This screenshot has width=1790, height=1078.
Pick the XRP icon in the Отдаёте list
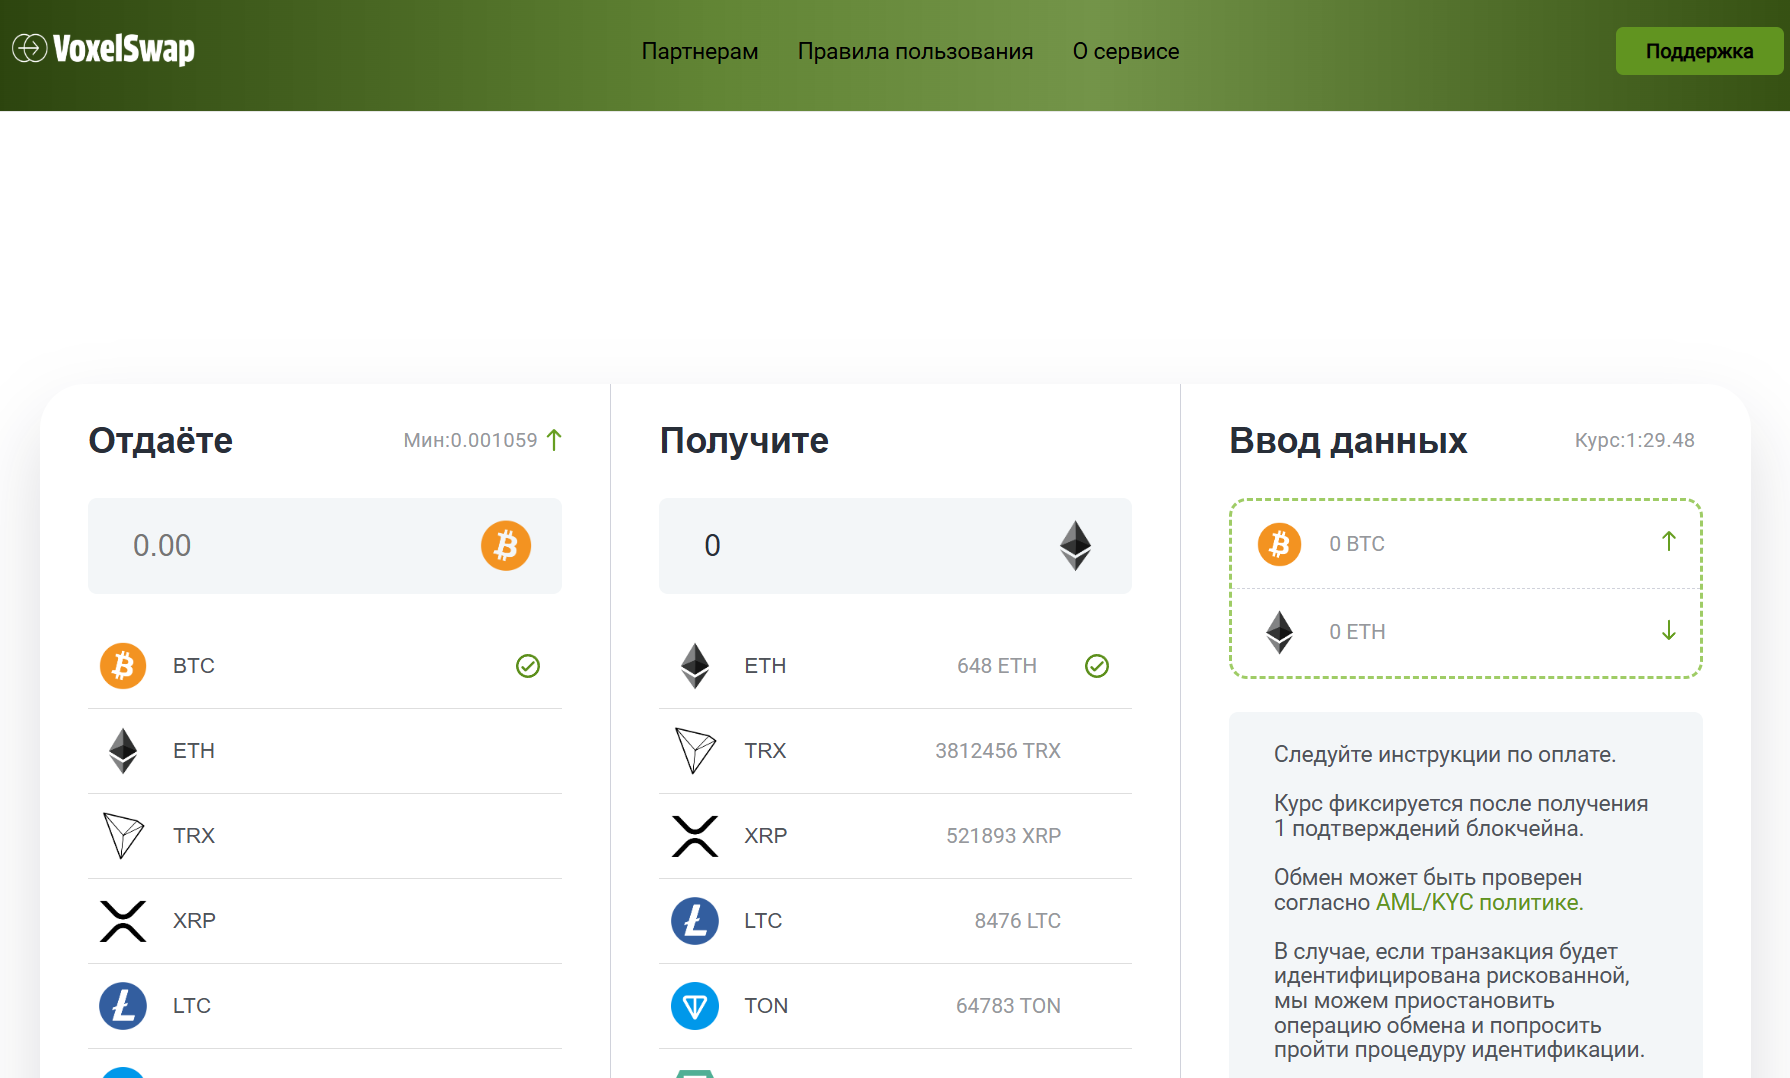point(123,921)
